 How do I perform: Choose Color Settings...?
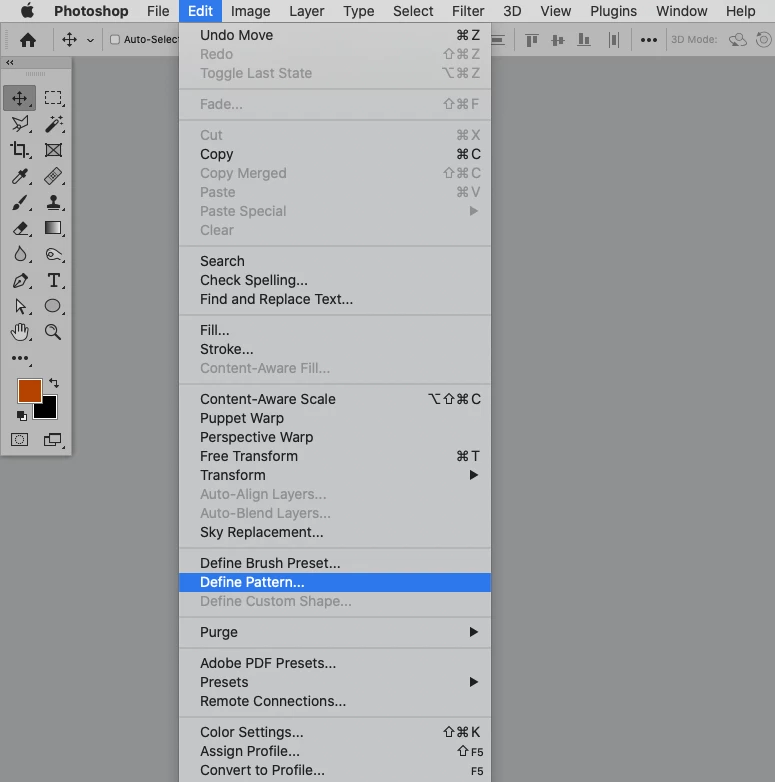(335, 733)
